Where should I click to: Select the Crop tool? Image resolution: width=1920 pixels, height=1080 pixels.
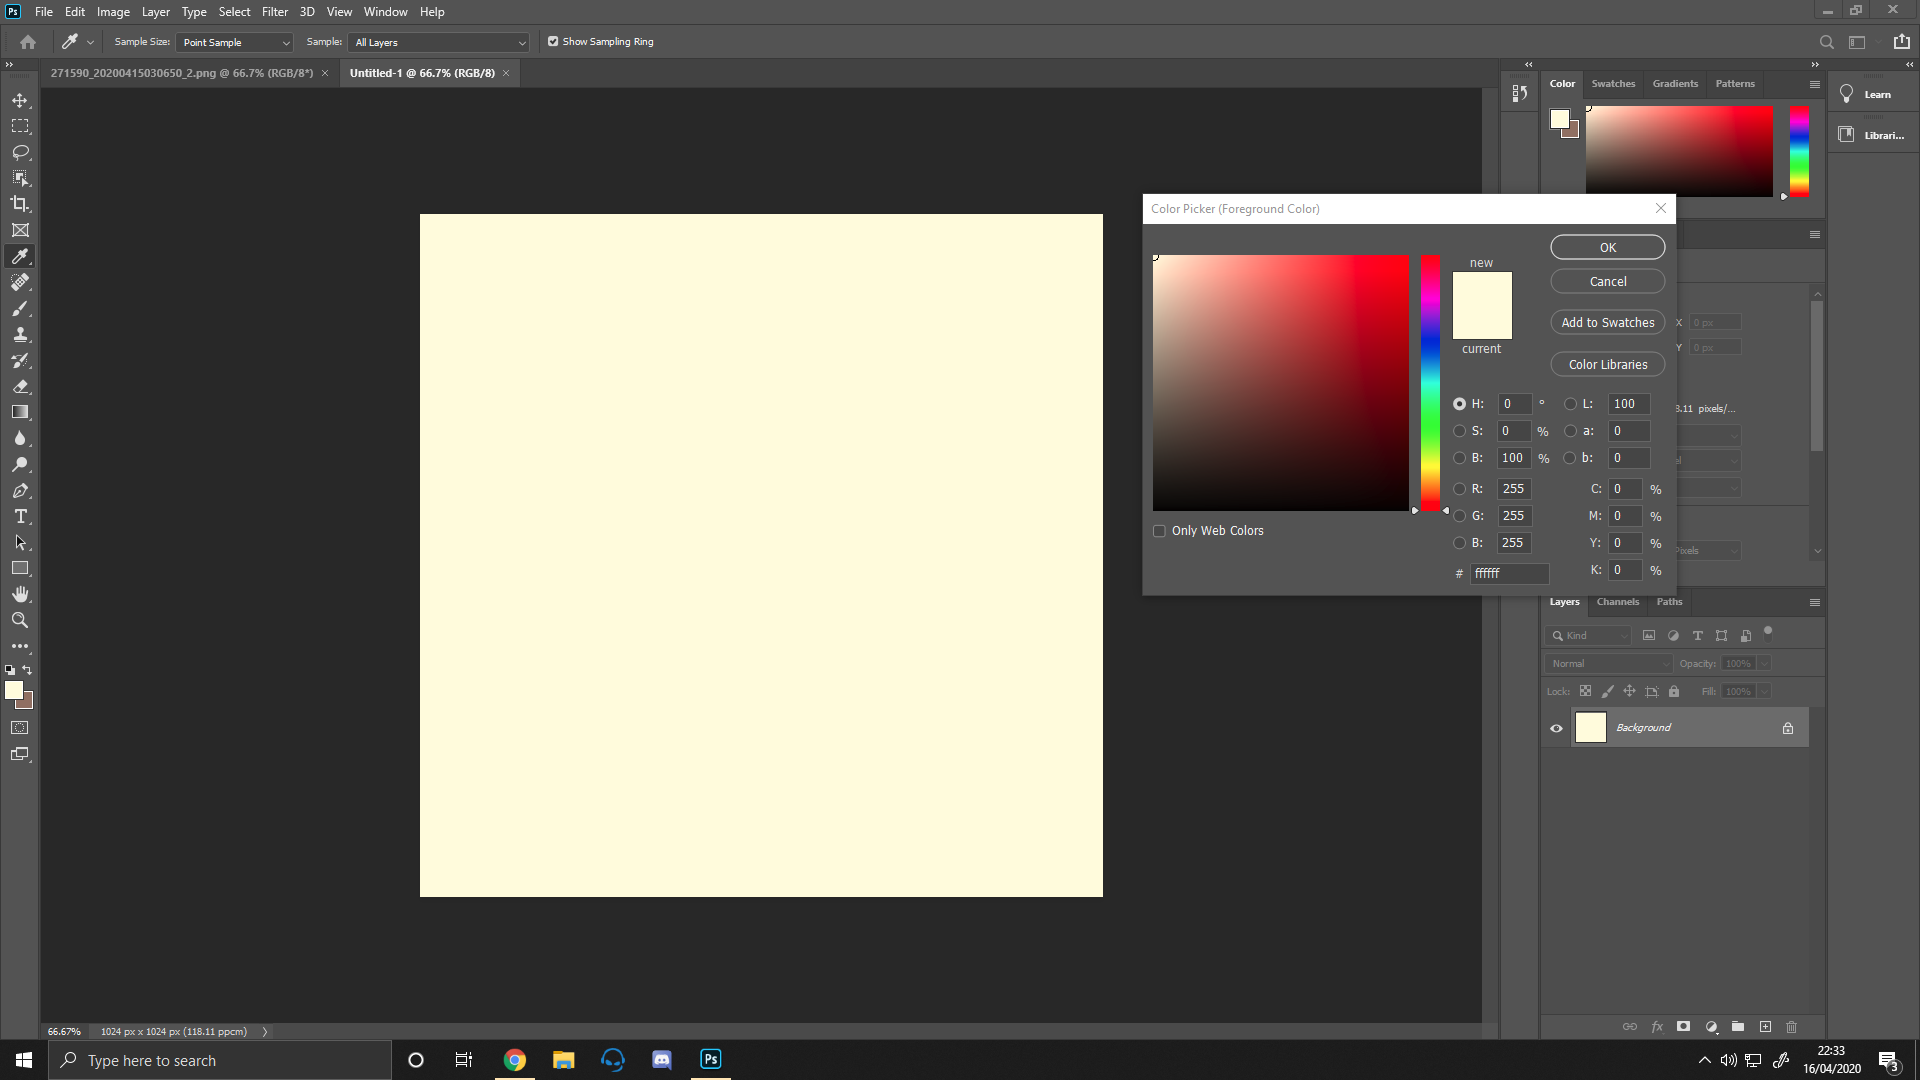tap(20, 204)
